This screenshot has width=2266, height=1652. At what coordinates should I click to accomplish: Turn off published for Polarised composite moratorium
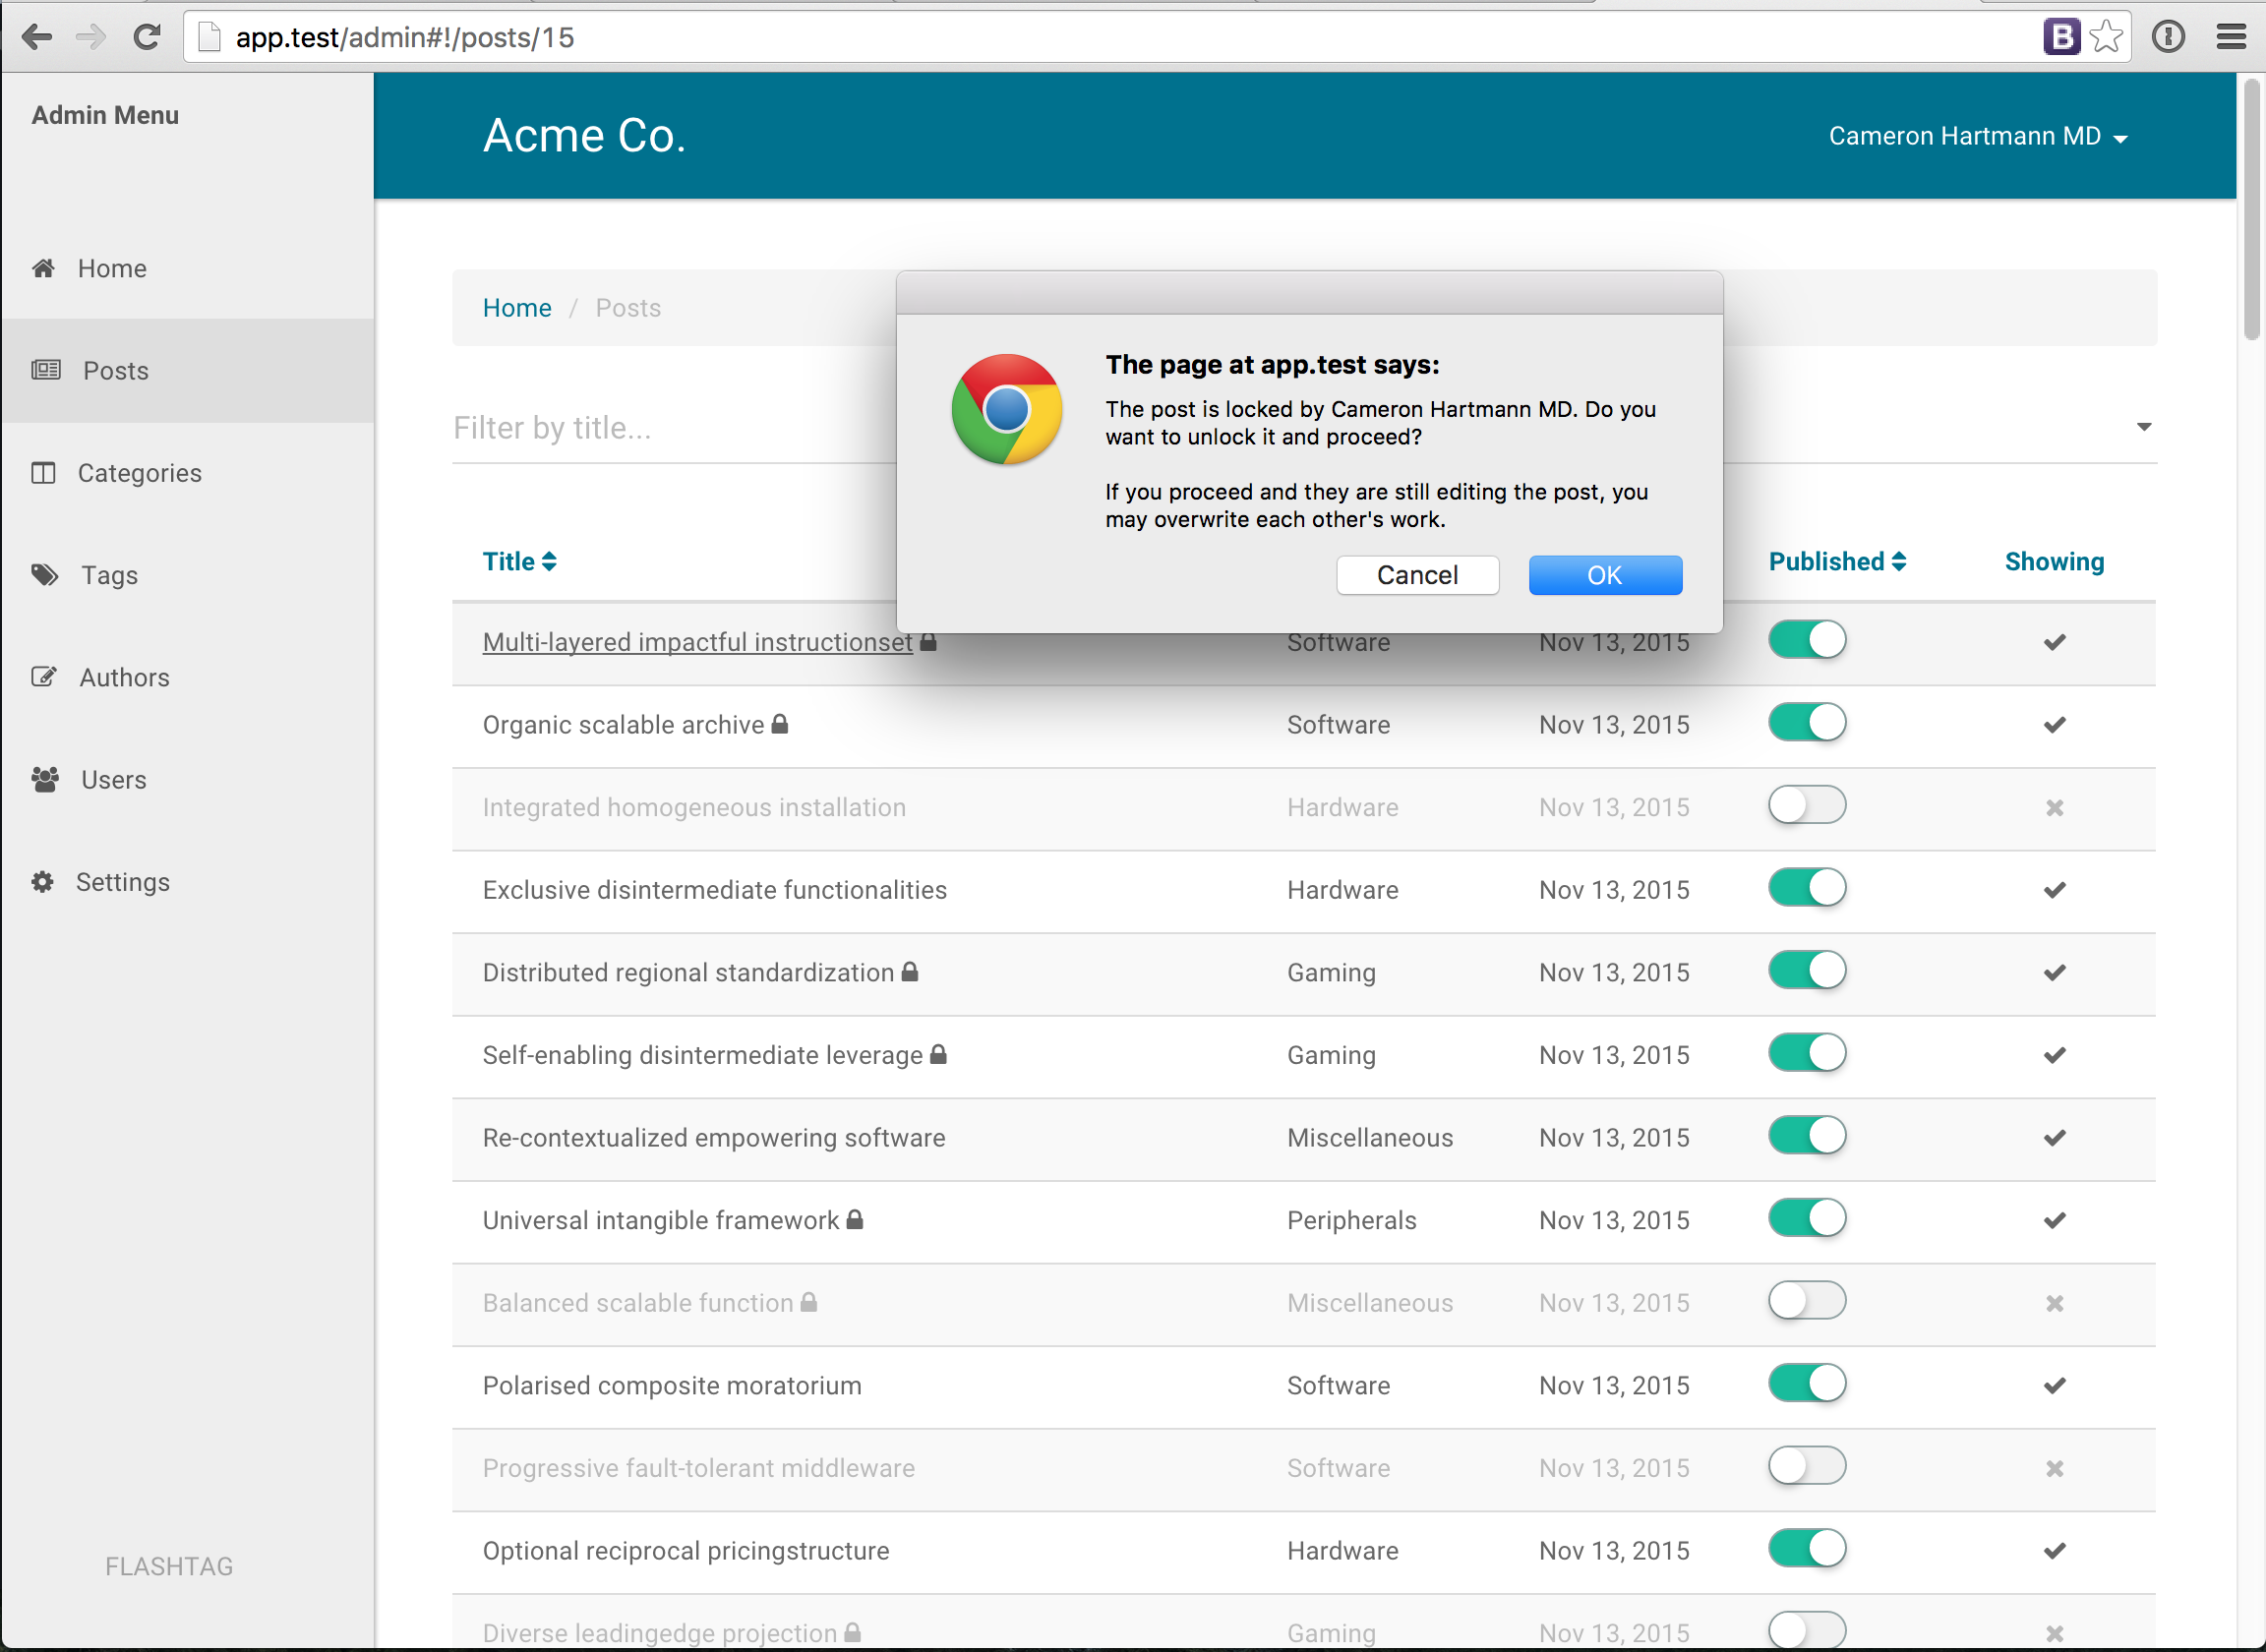pos(1806,1384)
